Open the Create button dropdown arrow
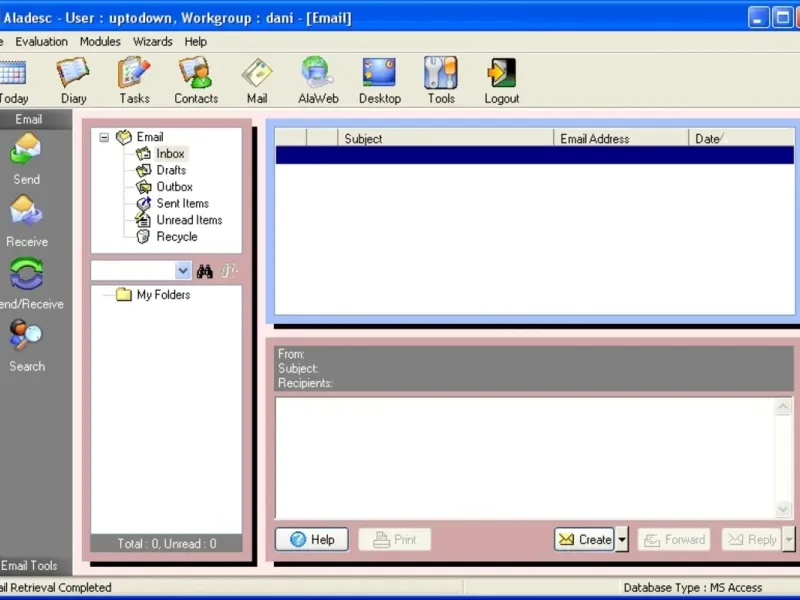The image size is (800, 600). [x=622, y=539]
